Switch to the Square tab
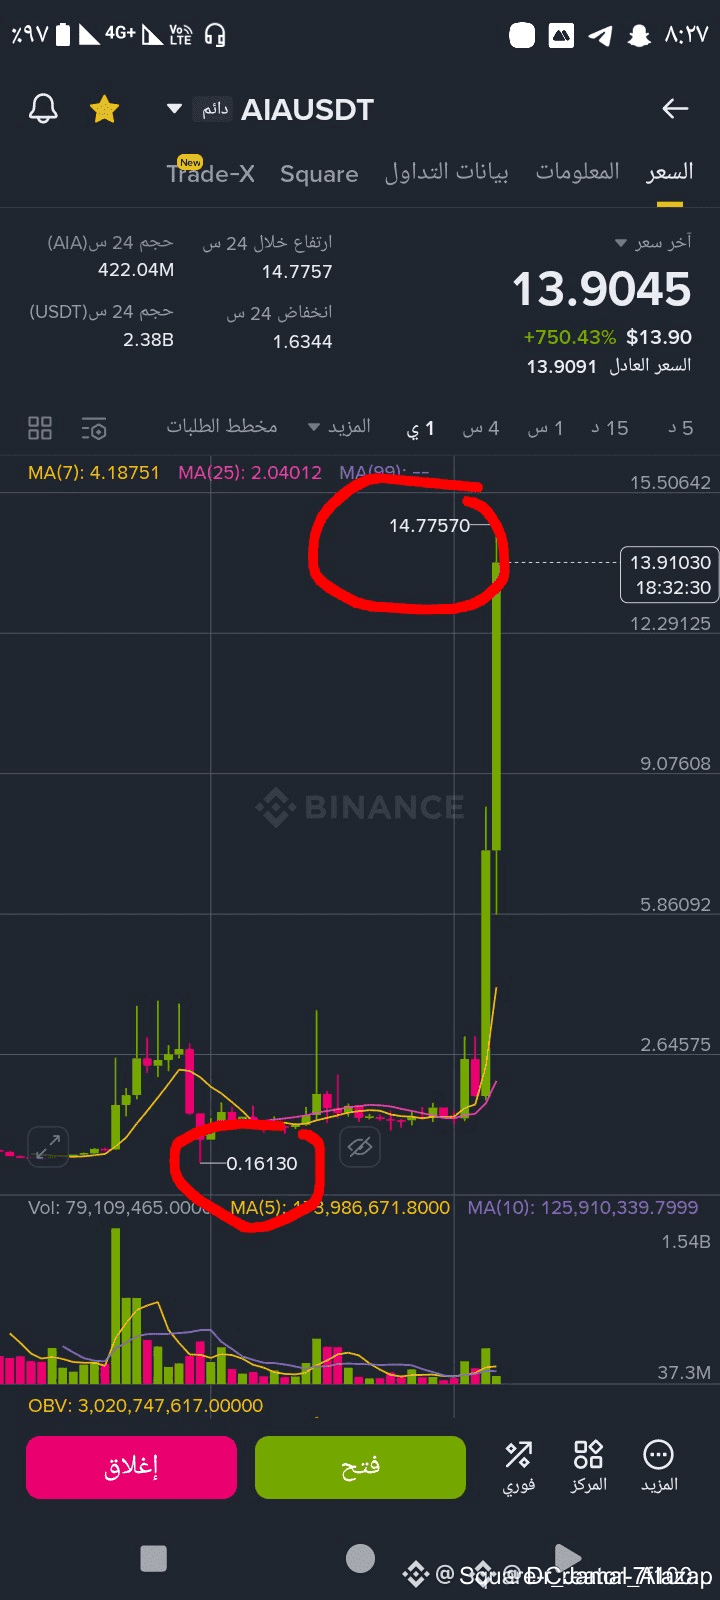This screenshot has height=1600, width=720. pyautogui.click(x=319, y=174)
